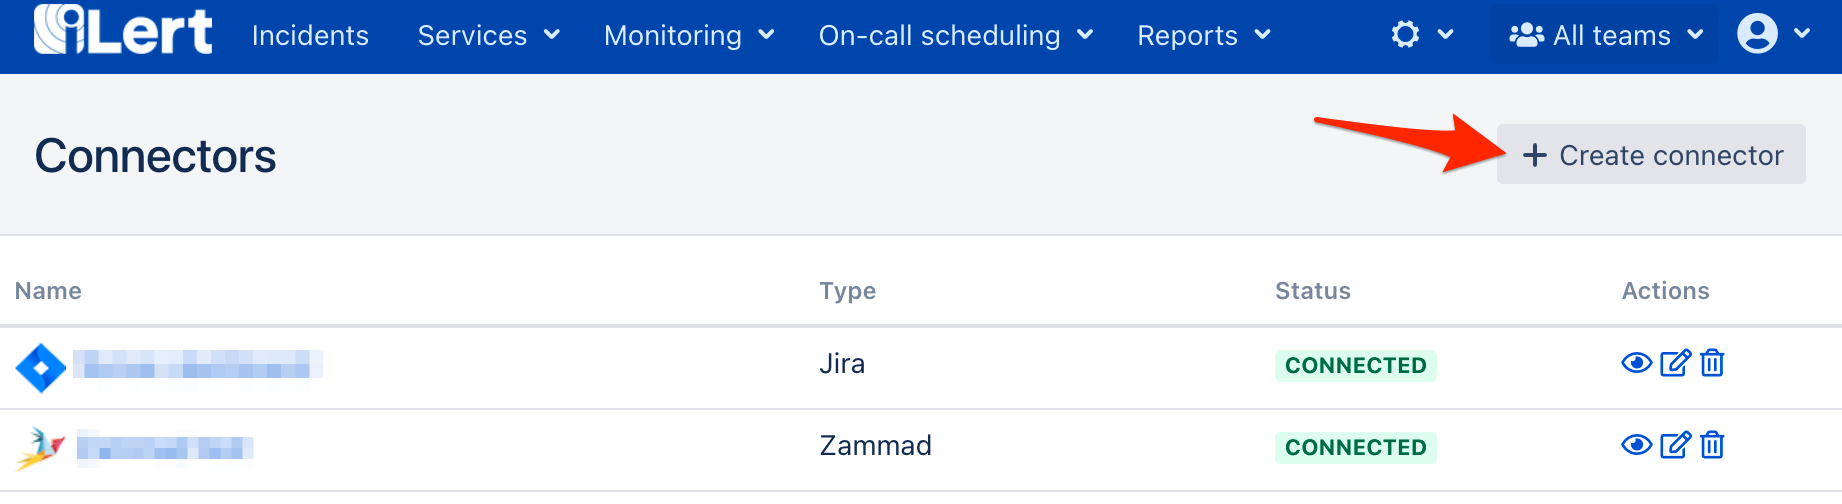
Task: Expand the Services dropdown
Action: pos(488,36)
